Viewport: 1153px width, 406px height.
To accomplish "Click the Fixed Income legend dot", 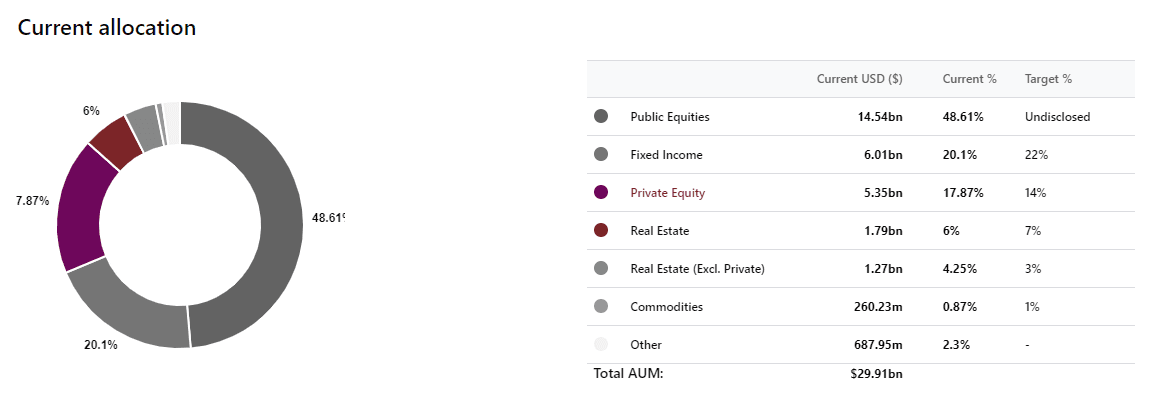I will pyautogui.click(x=601, y=154).
